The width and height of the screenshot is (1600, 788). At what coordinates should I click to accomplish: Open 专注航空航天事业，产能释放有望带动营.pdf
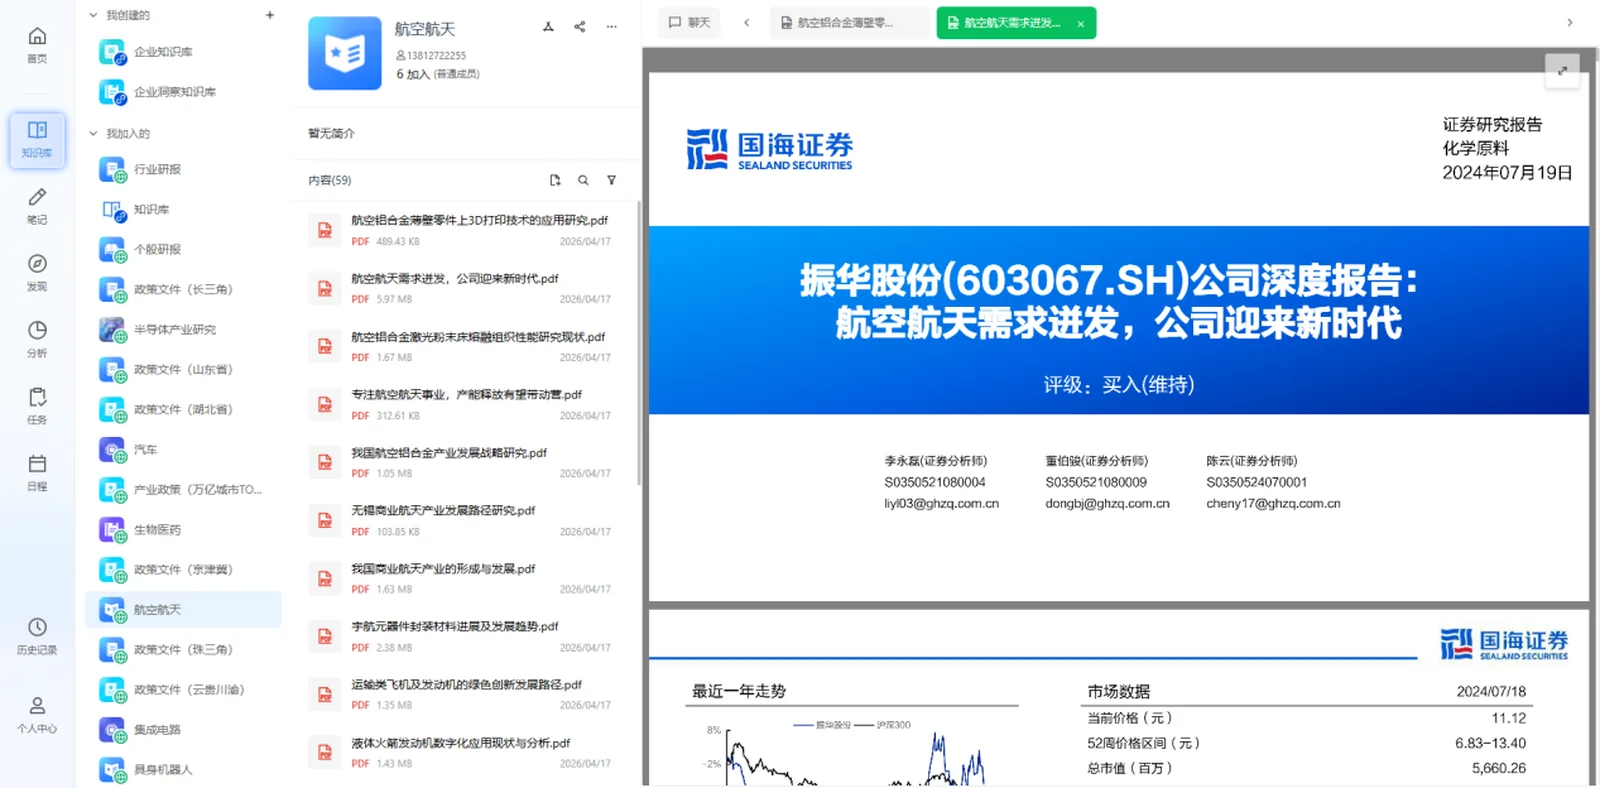click(x=464, y=404)
